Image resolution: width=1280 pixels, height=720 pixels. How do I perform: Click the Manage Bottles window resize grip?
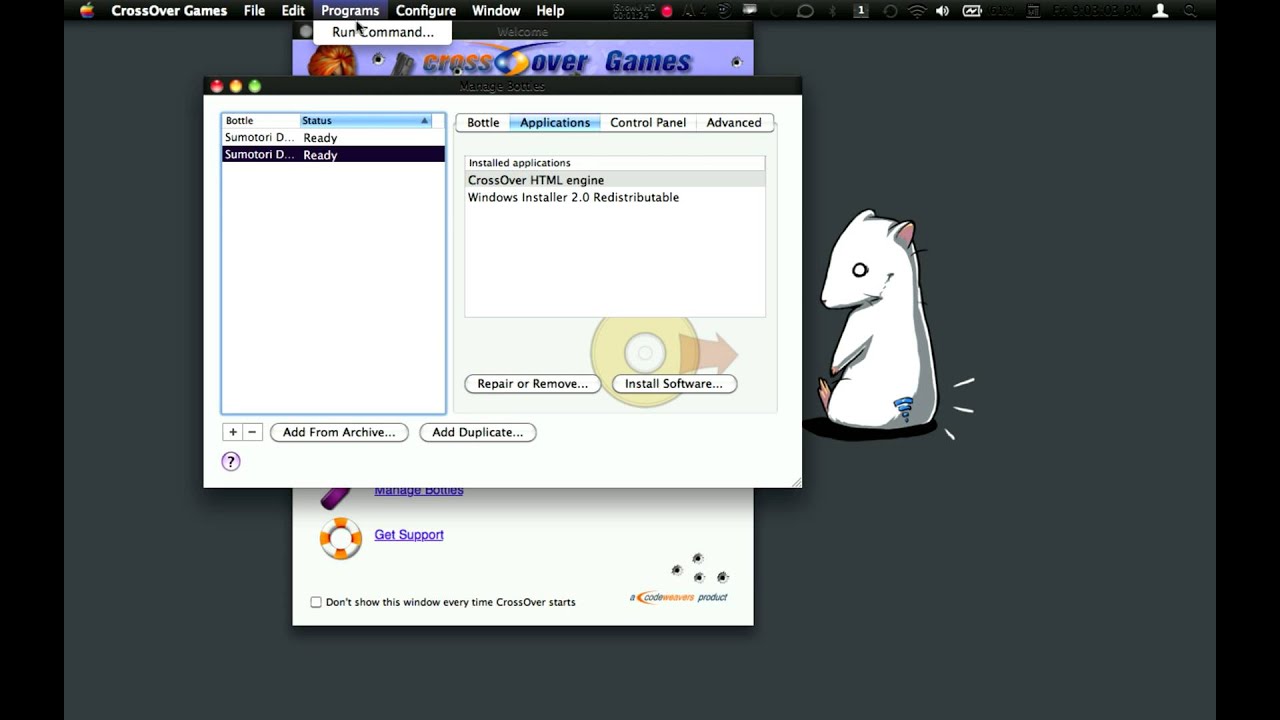796,482
